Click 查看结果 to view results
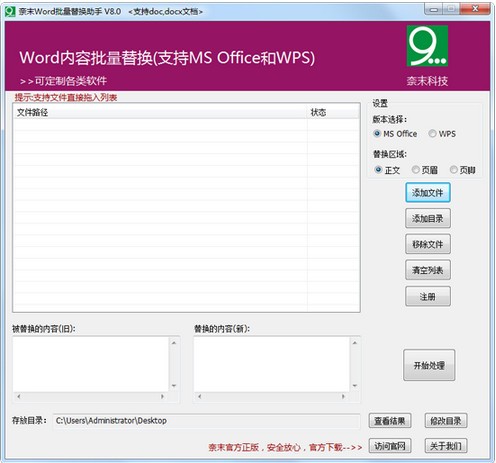The width and height of the screenshot is (496, 463). click(390, 421)
